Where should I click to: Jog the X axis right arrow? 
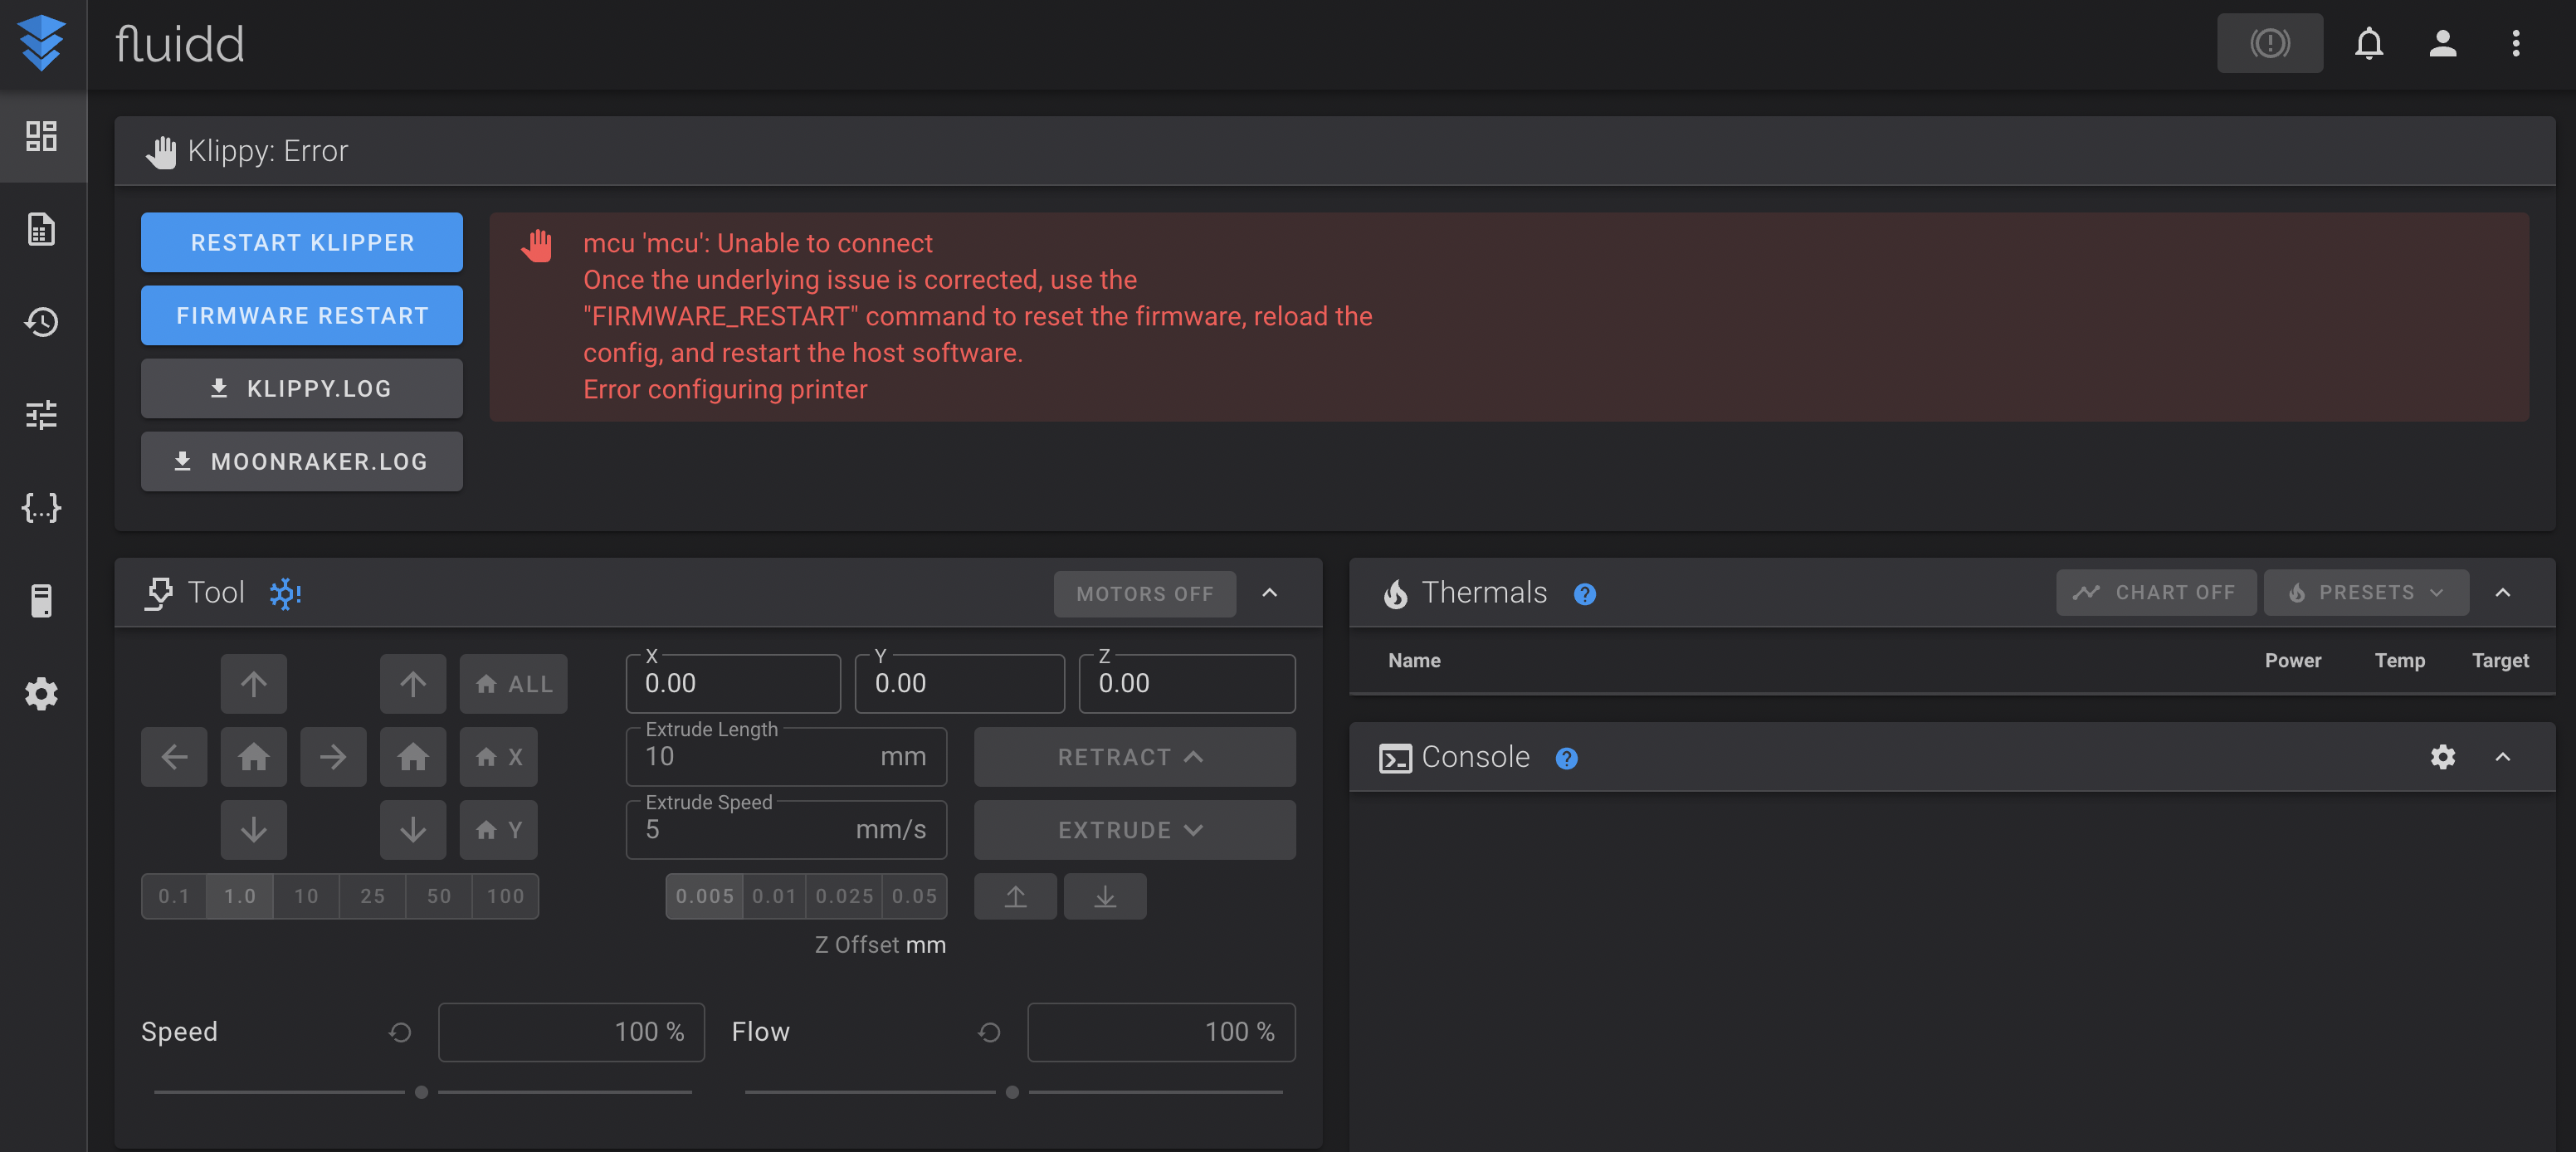pos(333,757)
